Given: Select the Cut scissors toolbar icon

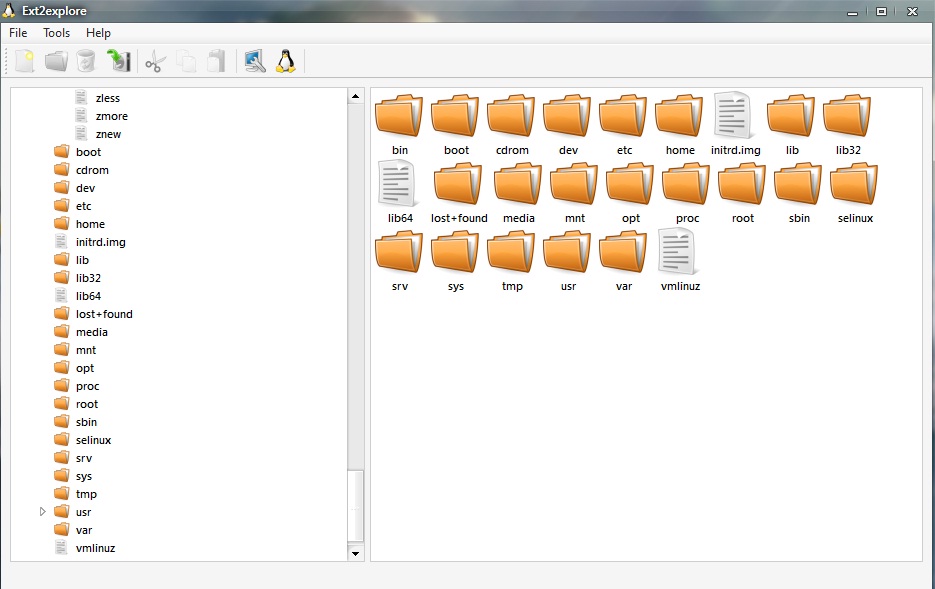Looking at the screenshot, I should click(x=155, y=60).
